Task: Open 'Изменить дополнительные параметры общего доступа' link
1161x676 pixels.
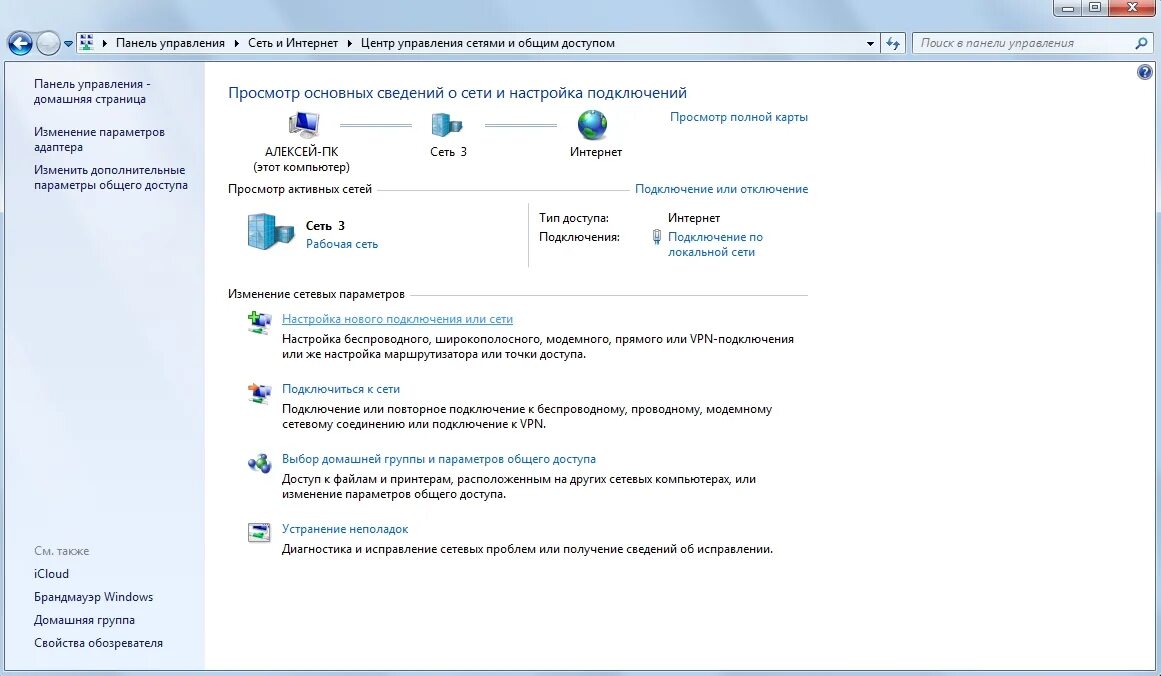Action: [x=111, y=178]
